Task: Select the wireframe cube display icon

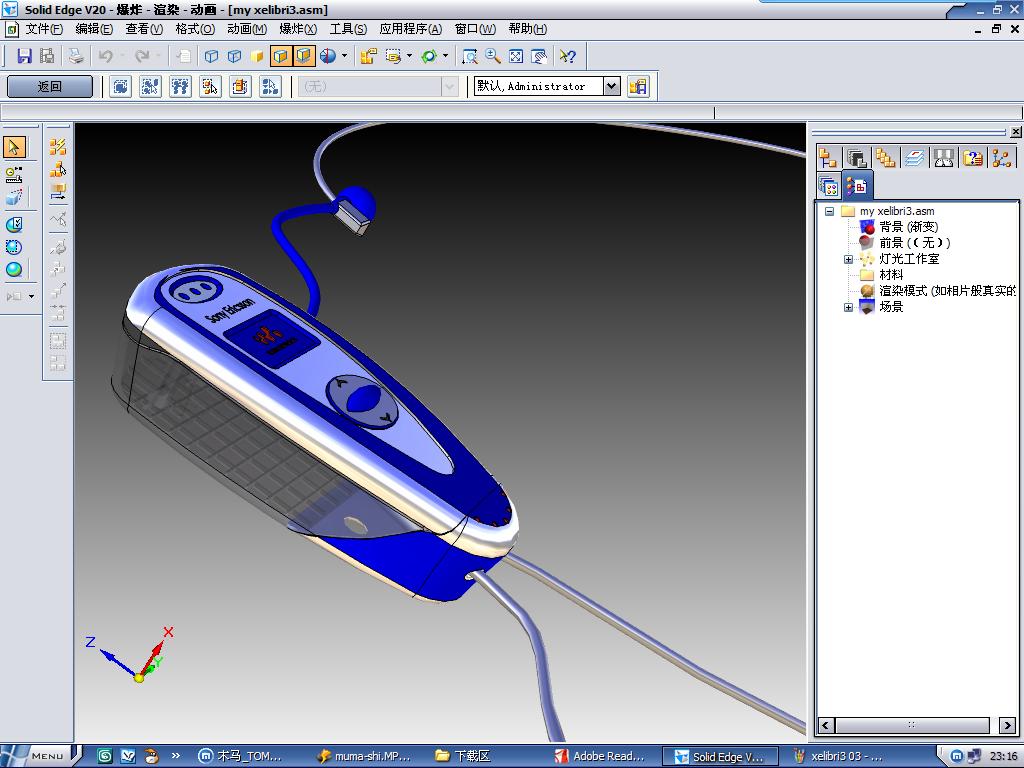Action: click(212, 56)
